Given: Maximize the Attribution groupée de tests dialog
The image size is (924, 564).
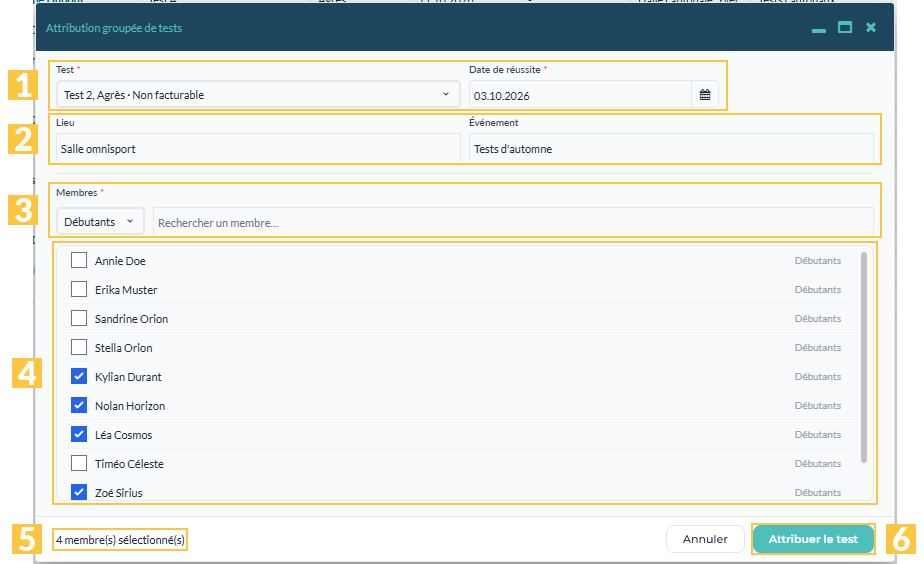Looking at the screenshot, I should 845,27.
